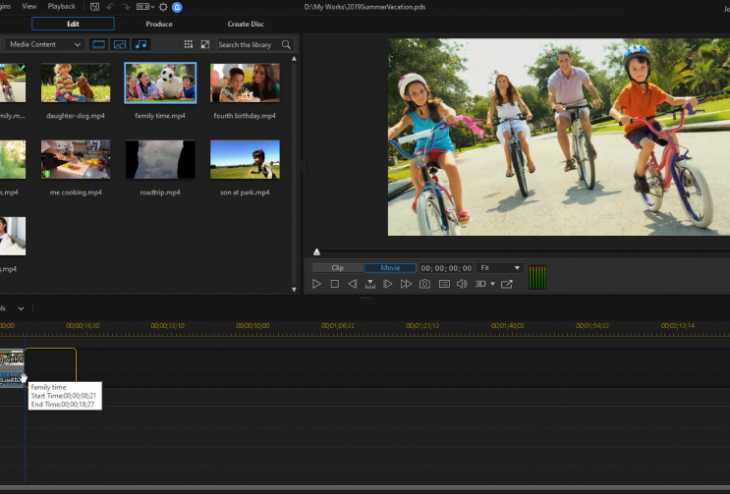Toggle the audio media filter
The image size is (730, 494).
pyautogui.click(x=141, y=44)
